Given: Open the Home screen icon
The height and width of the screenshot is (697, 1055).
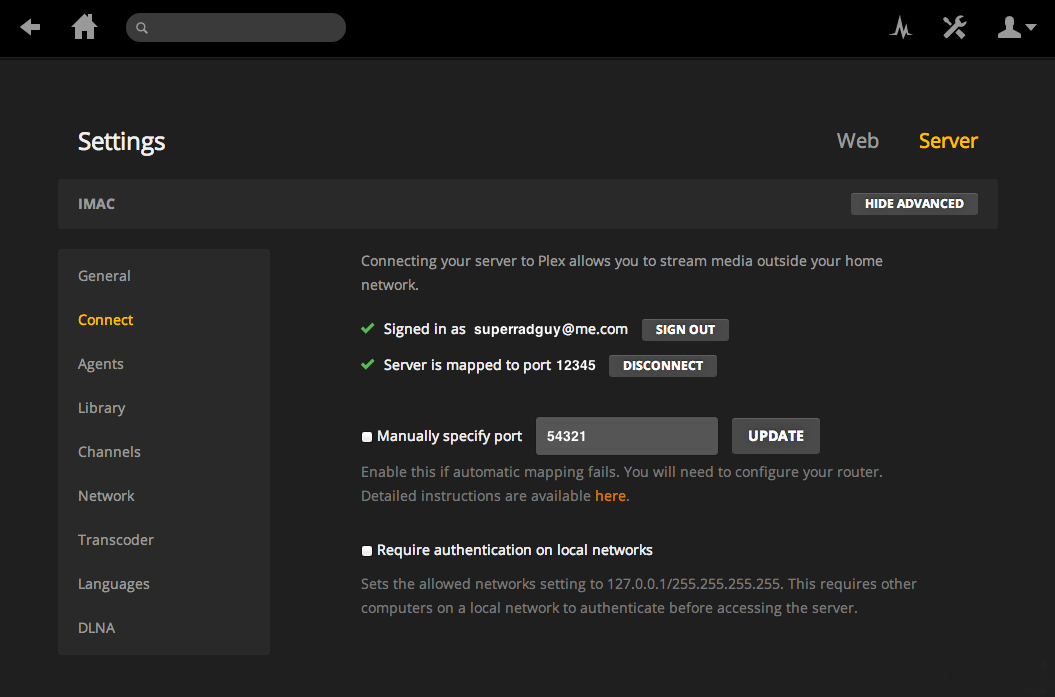Looking at the screenshot, I should [85, 27].
